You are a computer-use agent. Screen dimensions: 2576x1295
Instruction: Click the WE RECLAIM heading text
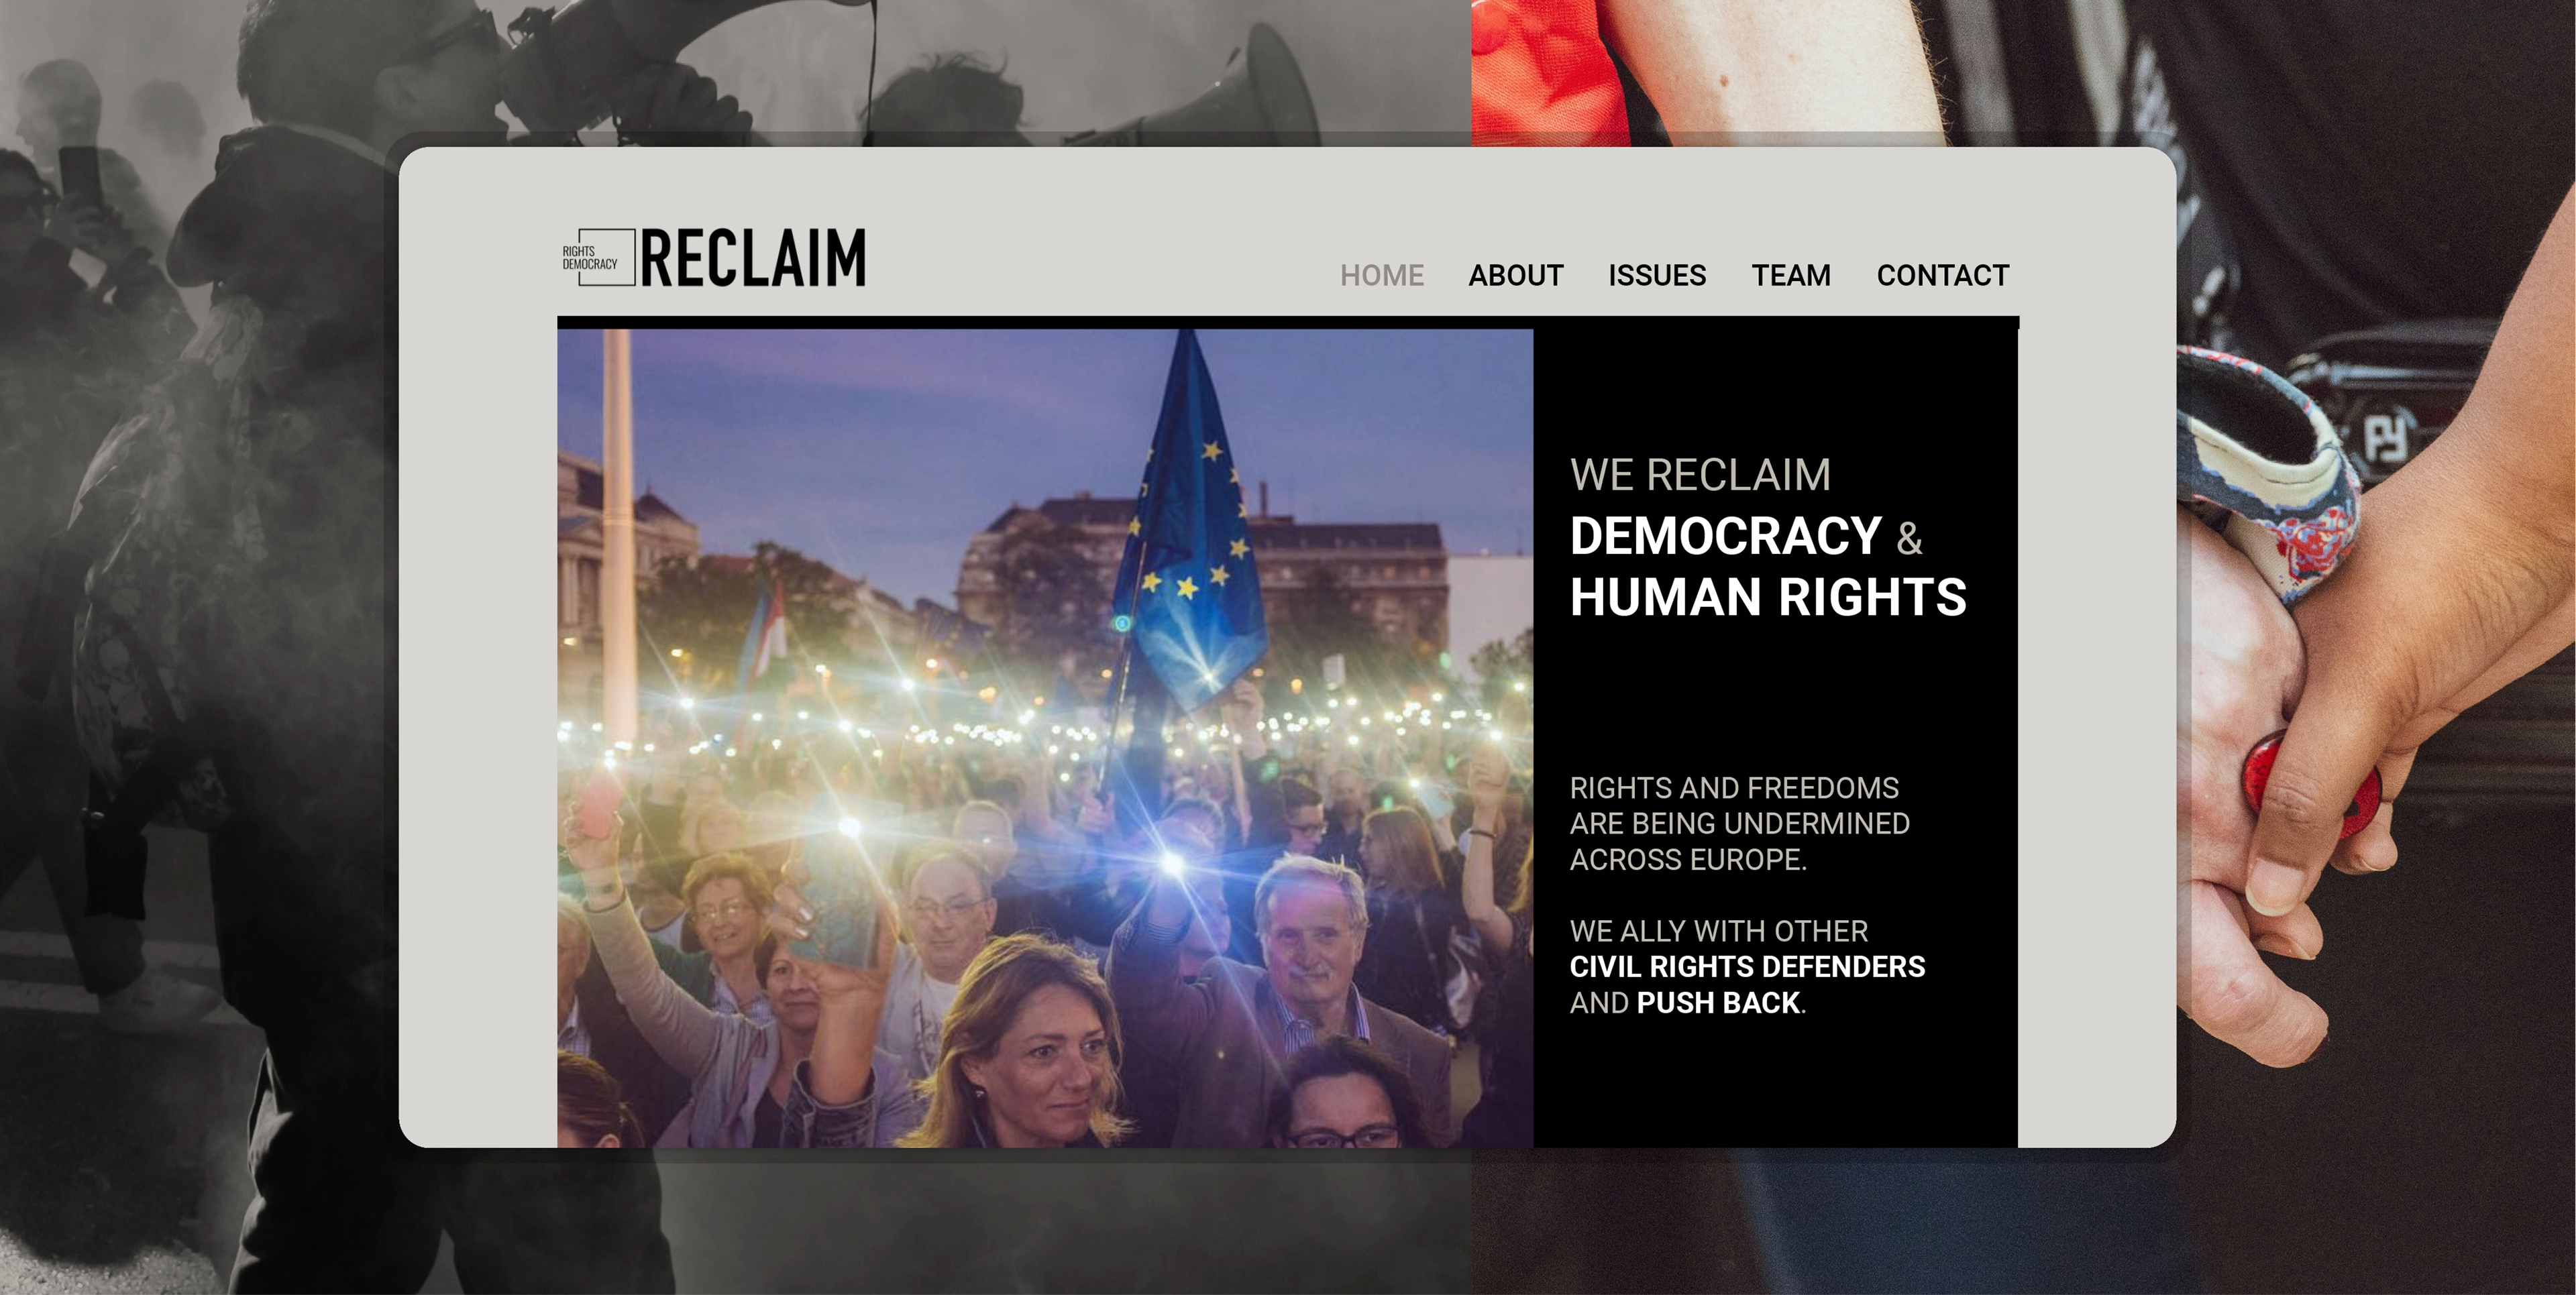coord(1700,475)
